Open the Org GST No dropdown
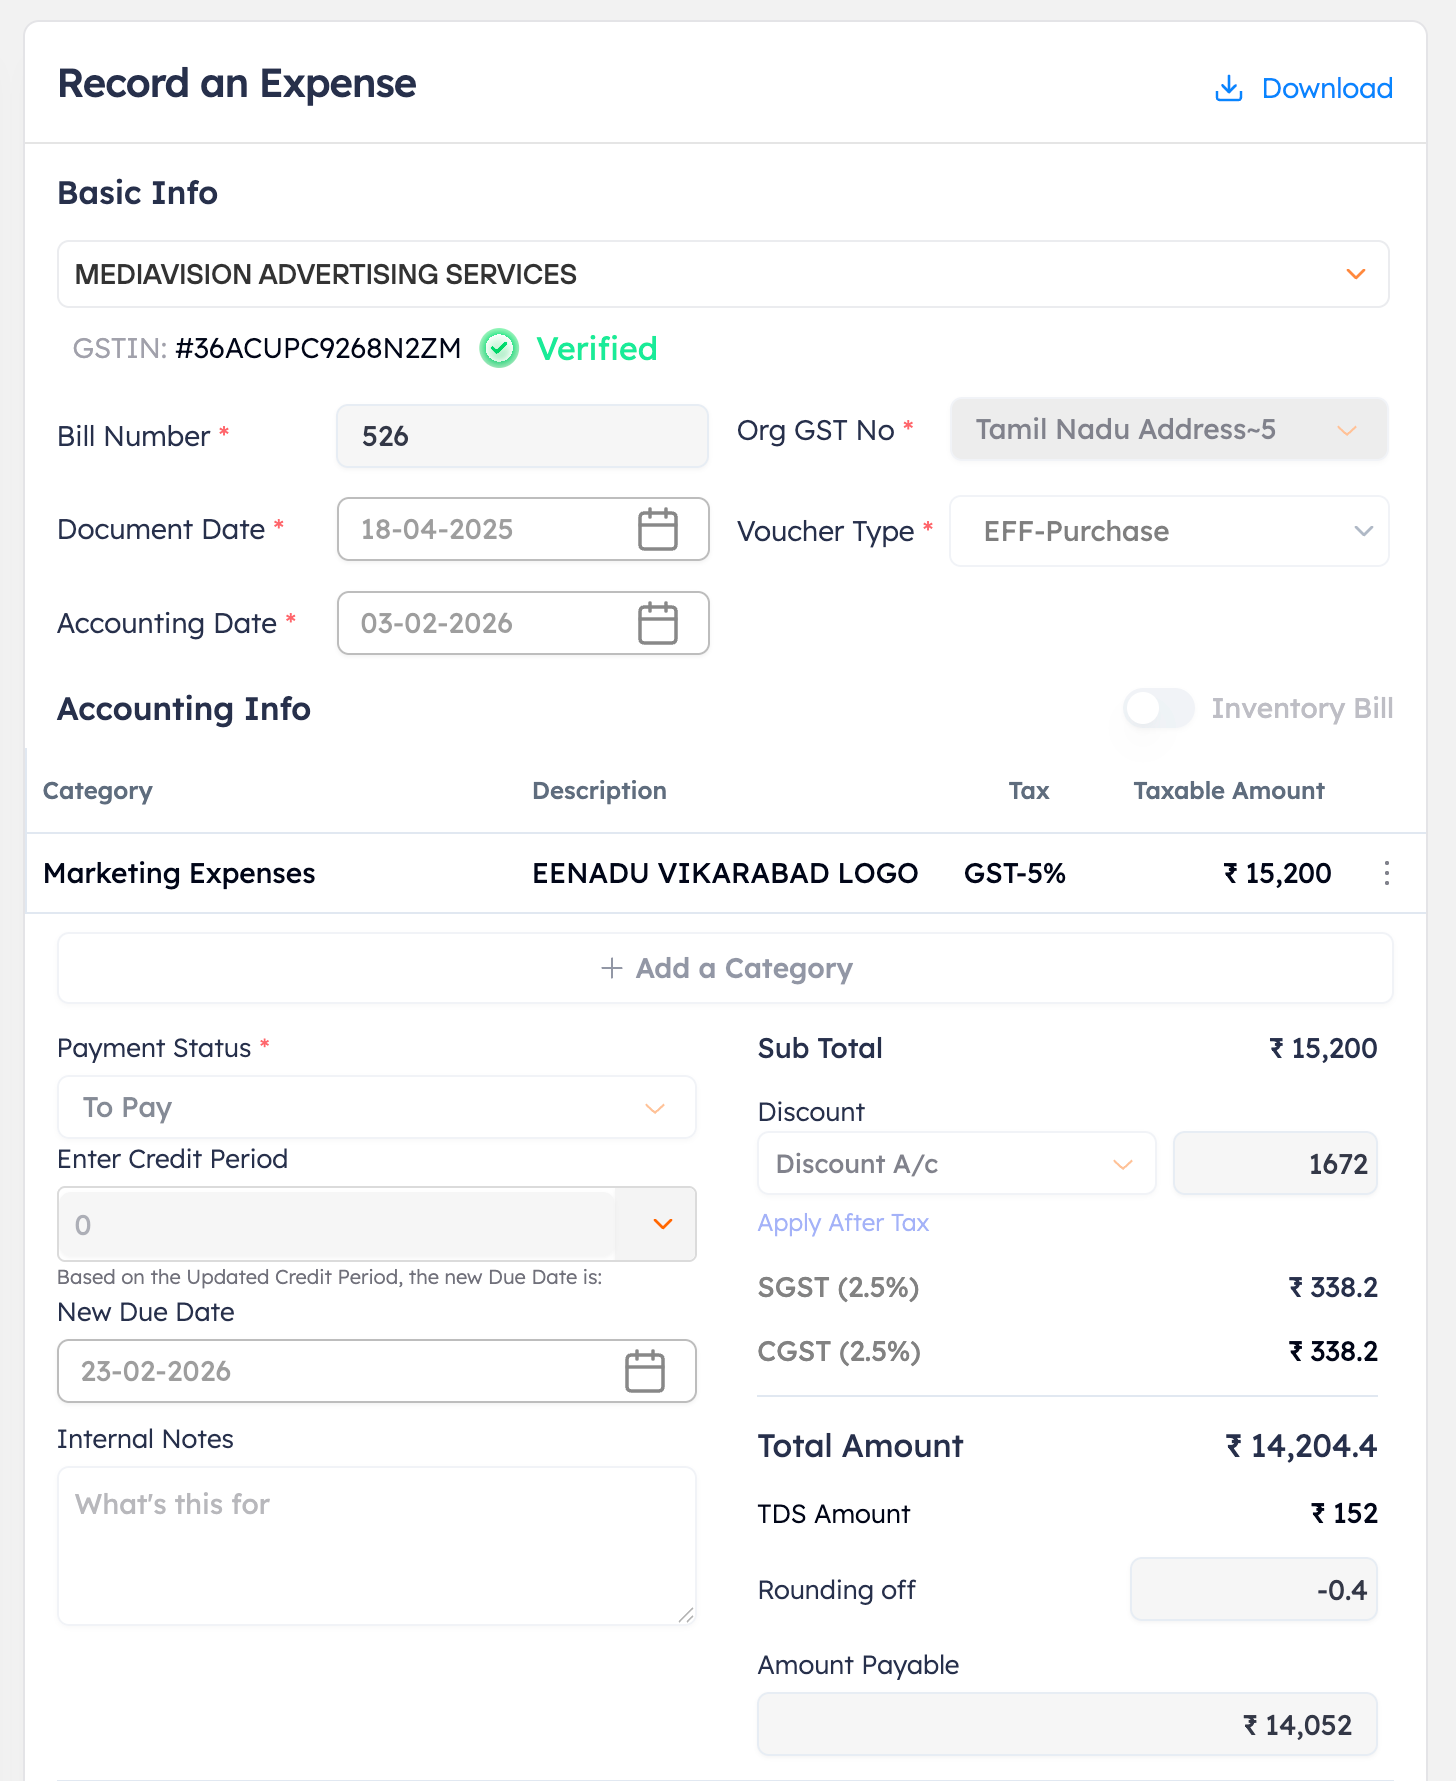The height and width of the screenshot is (1781, 1456). pyautogui.click(x=1346, y=430)
